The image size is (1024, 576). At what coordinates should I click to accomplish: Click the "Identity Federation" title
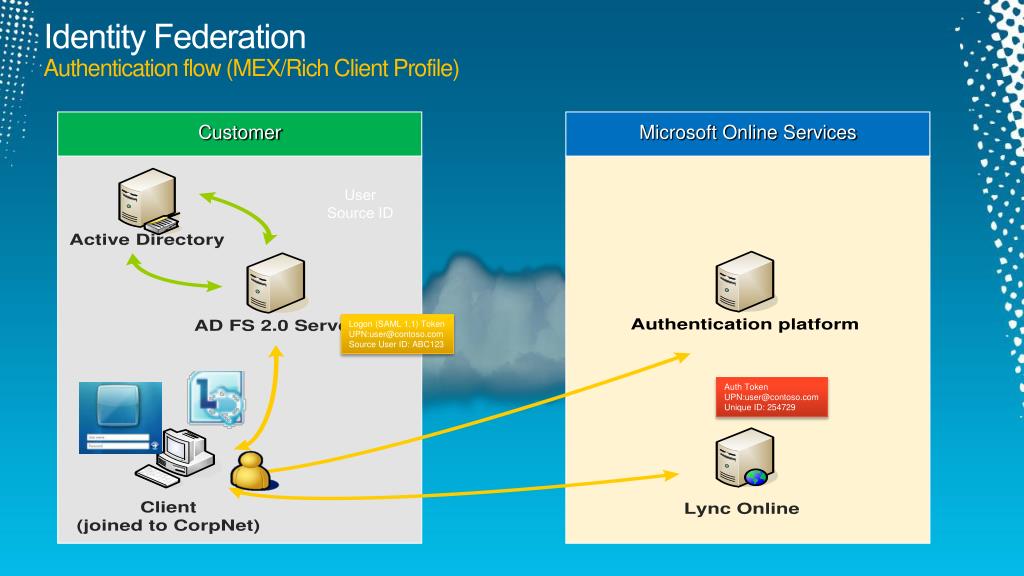click(x=175, y=37)
